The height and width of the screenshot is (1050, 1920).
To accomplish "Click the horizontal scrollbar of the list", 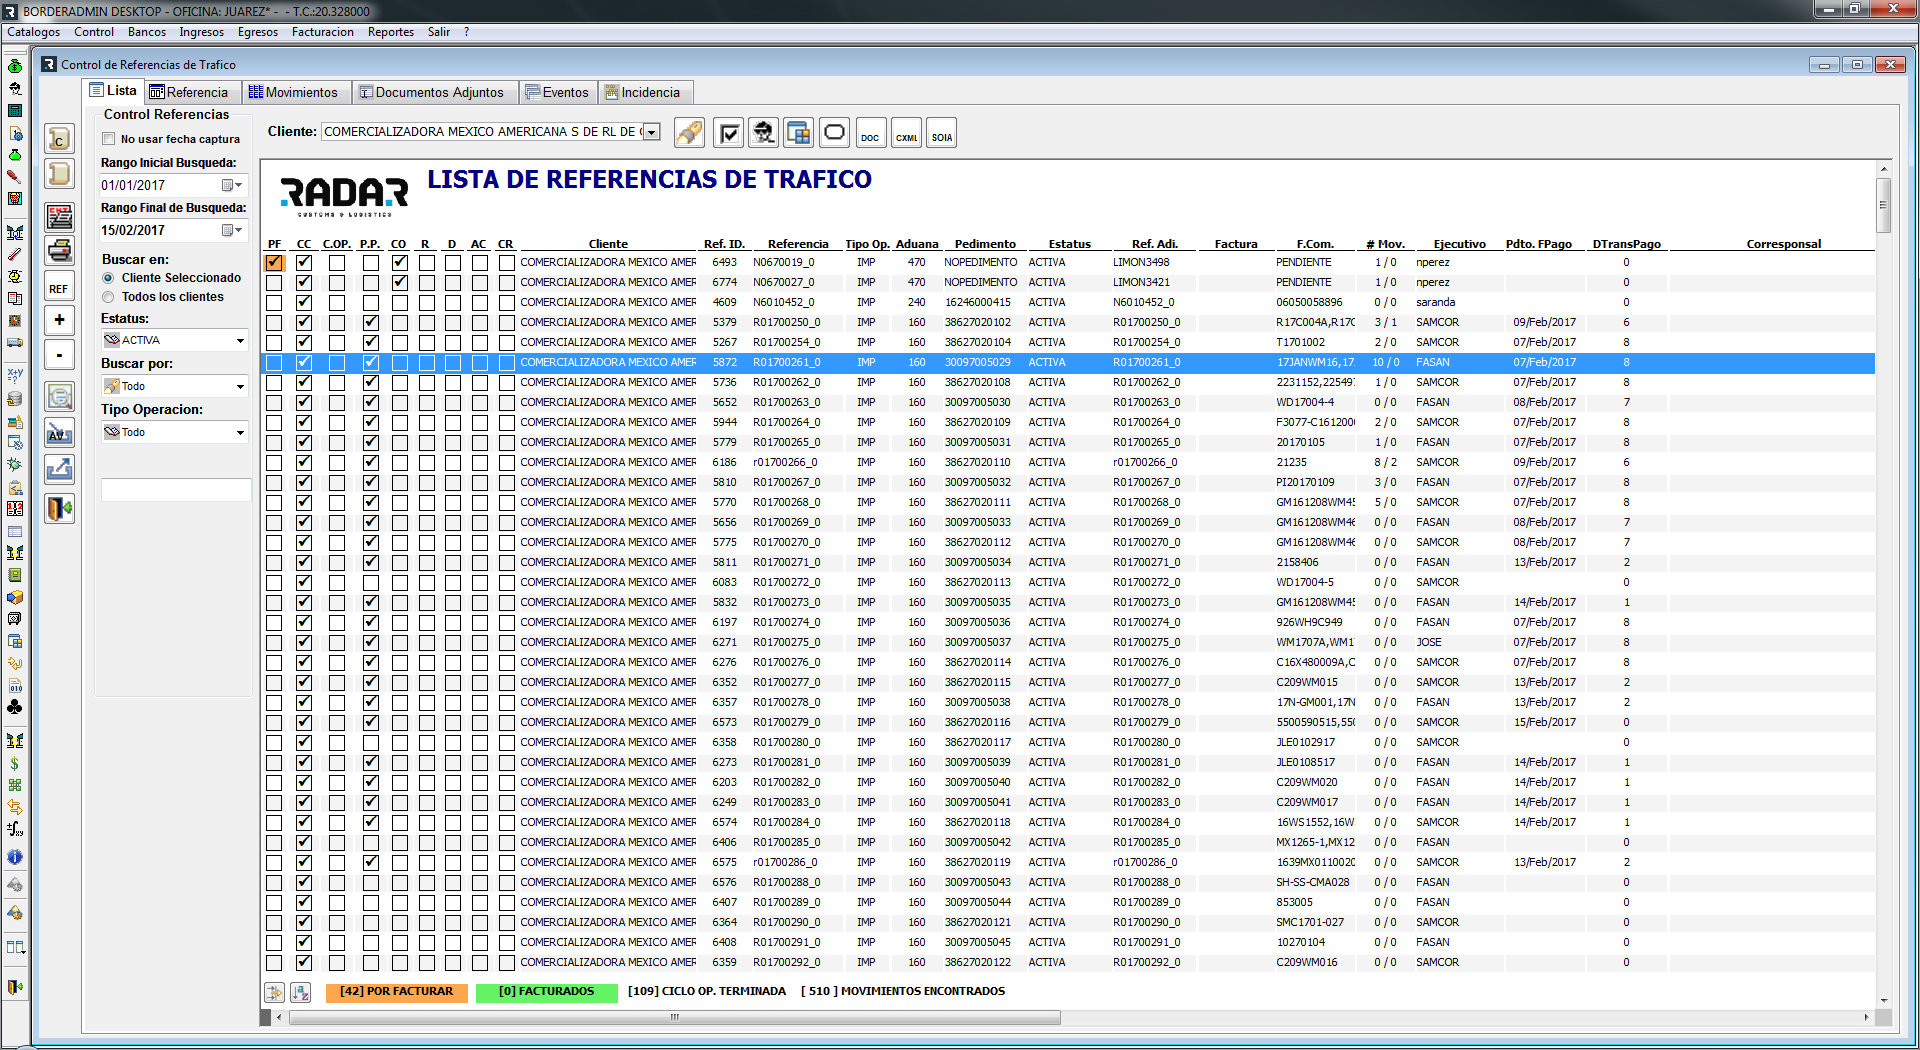I will (675, 1017).
